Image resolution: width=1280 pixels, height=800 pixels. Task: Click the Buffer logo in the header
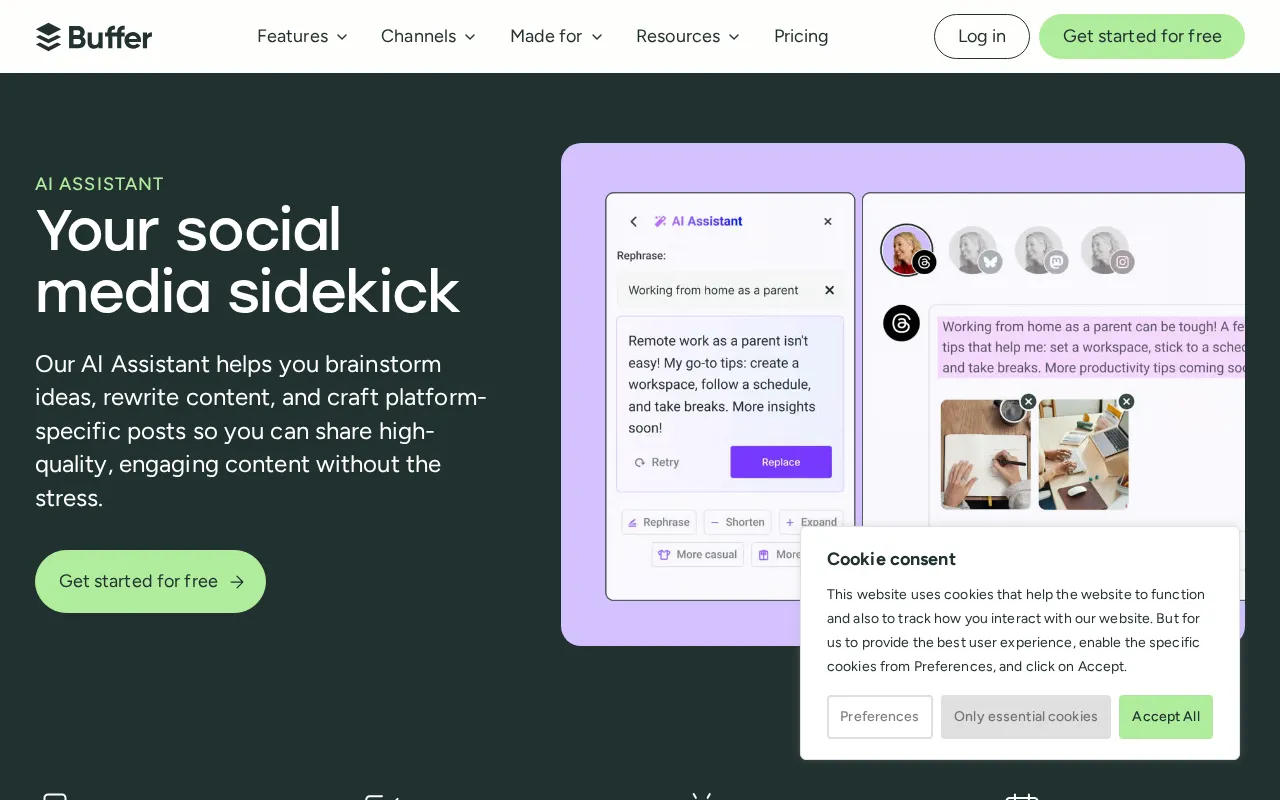(94, 37)
